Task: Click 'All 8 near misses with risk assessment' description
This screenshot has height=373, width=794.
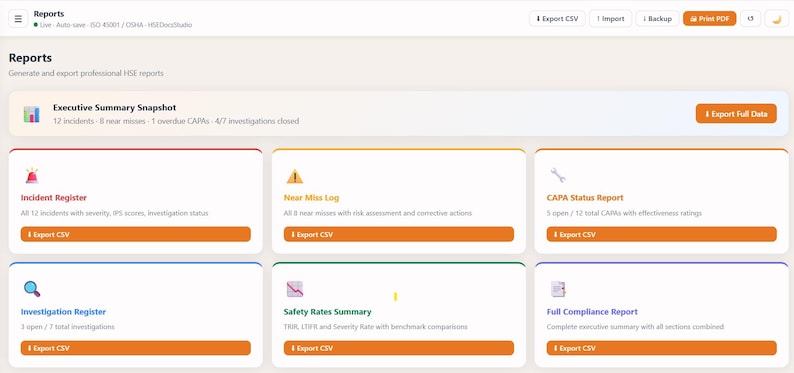Action: pyautogui.click(x=378, y=213)
